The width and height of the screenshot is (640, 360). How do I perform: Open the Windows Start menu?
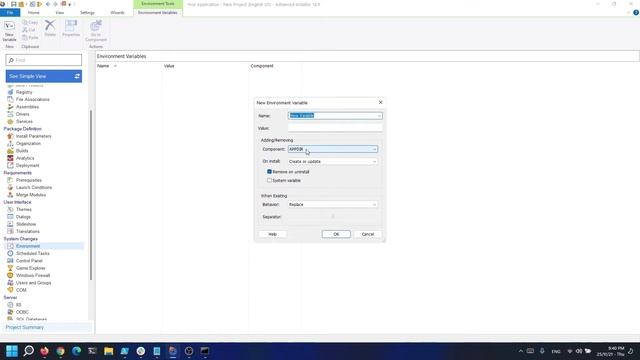(12, 351)
